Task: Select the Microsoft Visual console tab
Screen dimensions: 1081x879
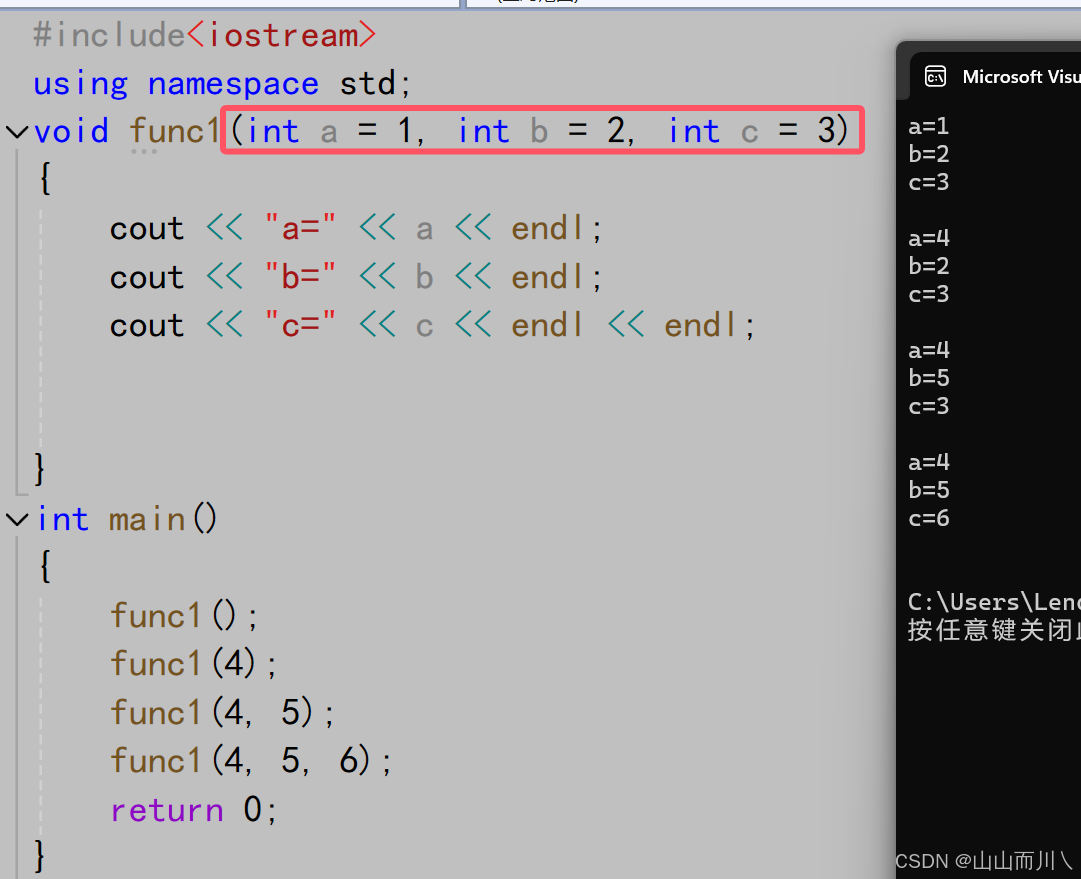Action: point(998,77)
